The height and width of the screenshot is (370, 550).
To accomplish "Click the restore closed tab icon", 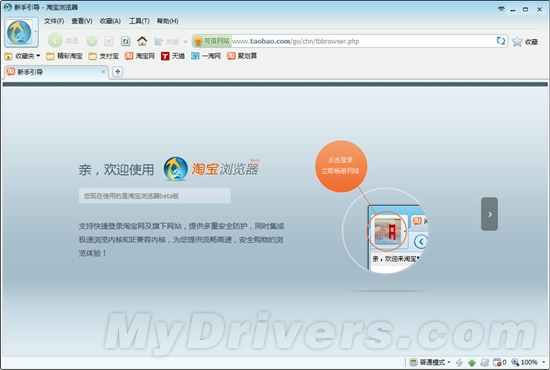I will pyautogui.click(x=159, y=41).
